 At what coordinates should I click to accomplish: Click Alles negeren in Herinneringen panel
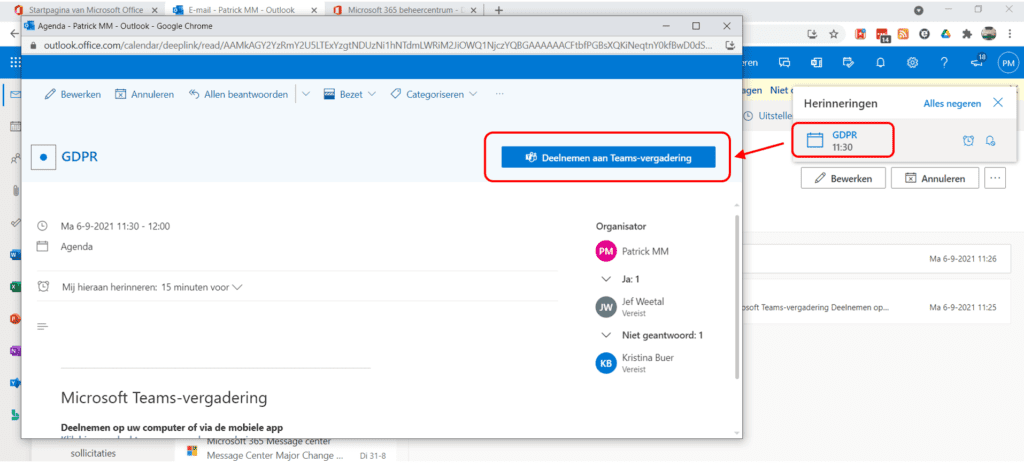[952, 103]
